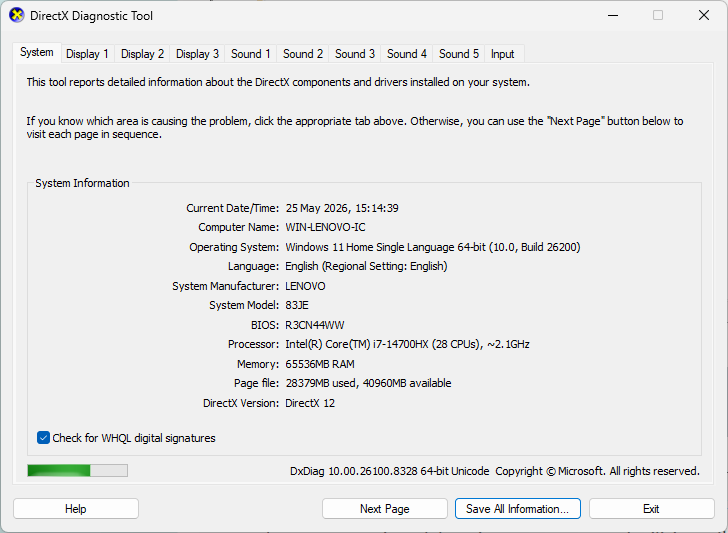This screenshot has width=728, height=533.
Task: Open the Input tab
Action: (x=503, y=54)
